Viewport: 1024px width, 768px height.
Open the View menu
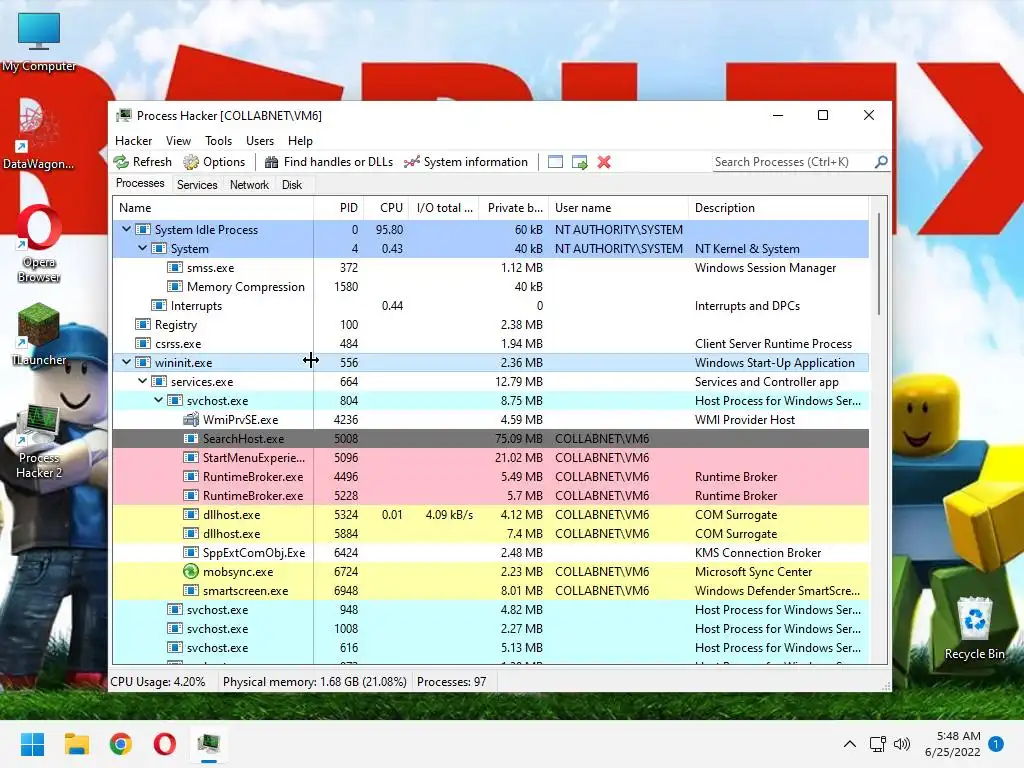pos(178,140)
